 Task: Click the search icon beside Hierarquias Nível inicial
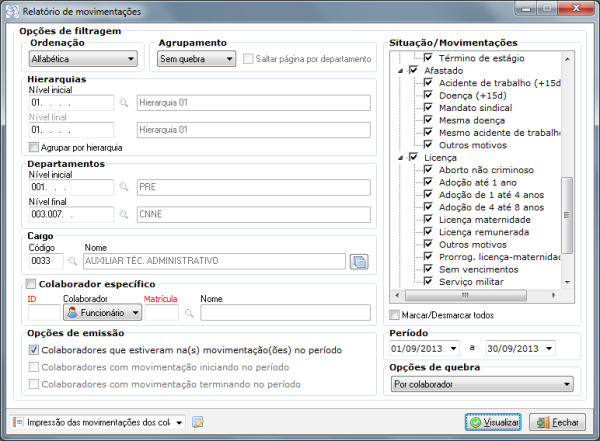click(124, 102)
